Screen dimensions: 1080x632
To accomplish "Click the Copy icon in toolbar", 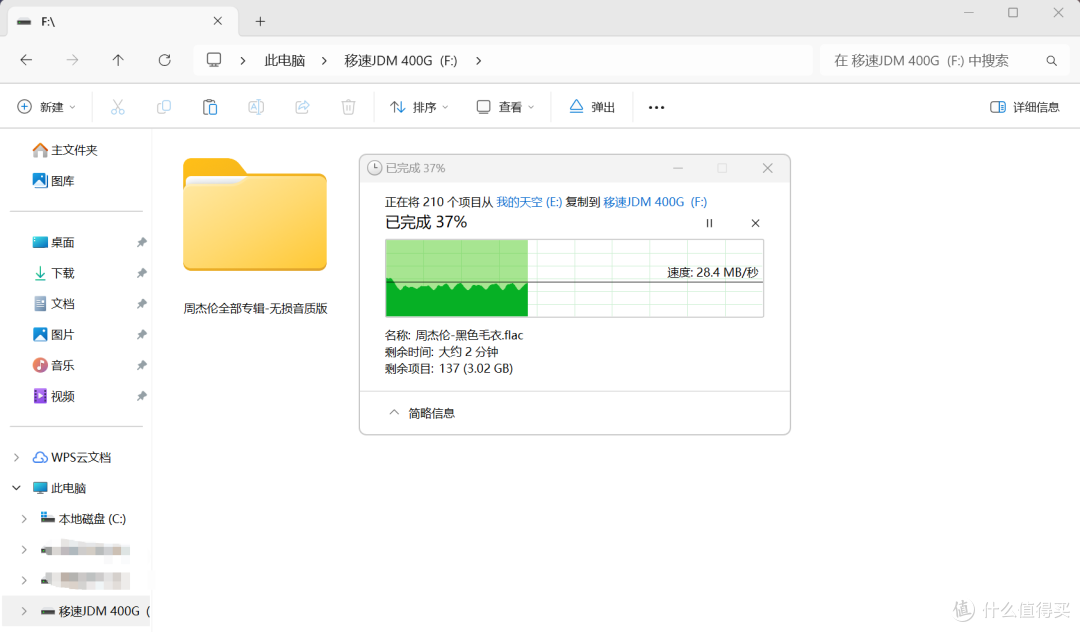I will coord(164,107).
